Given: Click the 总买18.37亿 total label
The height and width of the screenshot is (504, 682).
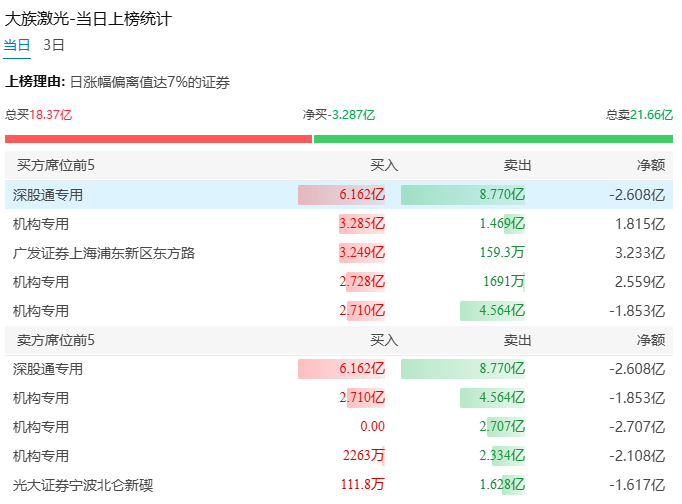Looking at the screenshot, I should tap(38, 115).
